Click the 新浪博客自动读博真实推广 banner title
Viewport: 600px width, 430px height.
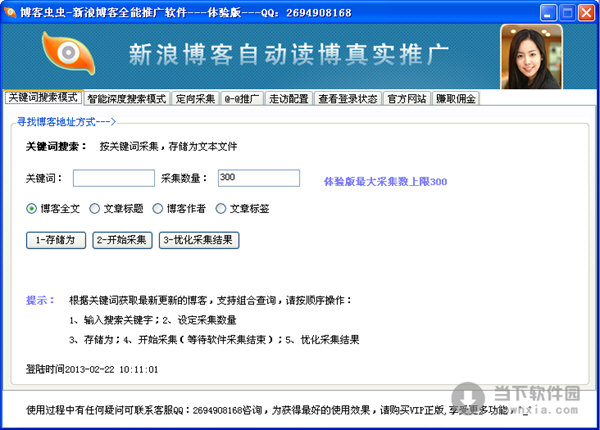[289, 54]
